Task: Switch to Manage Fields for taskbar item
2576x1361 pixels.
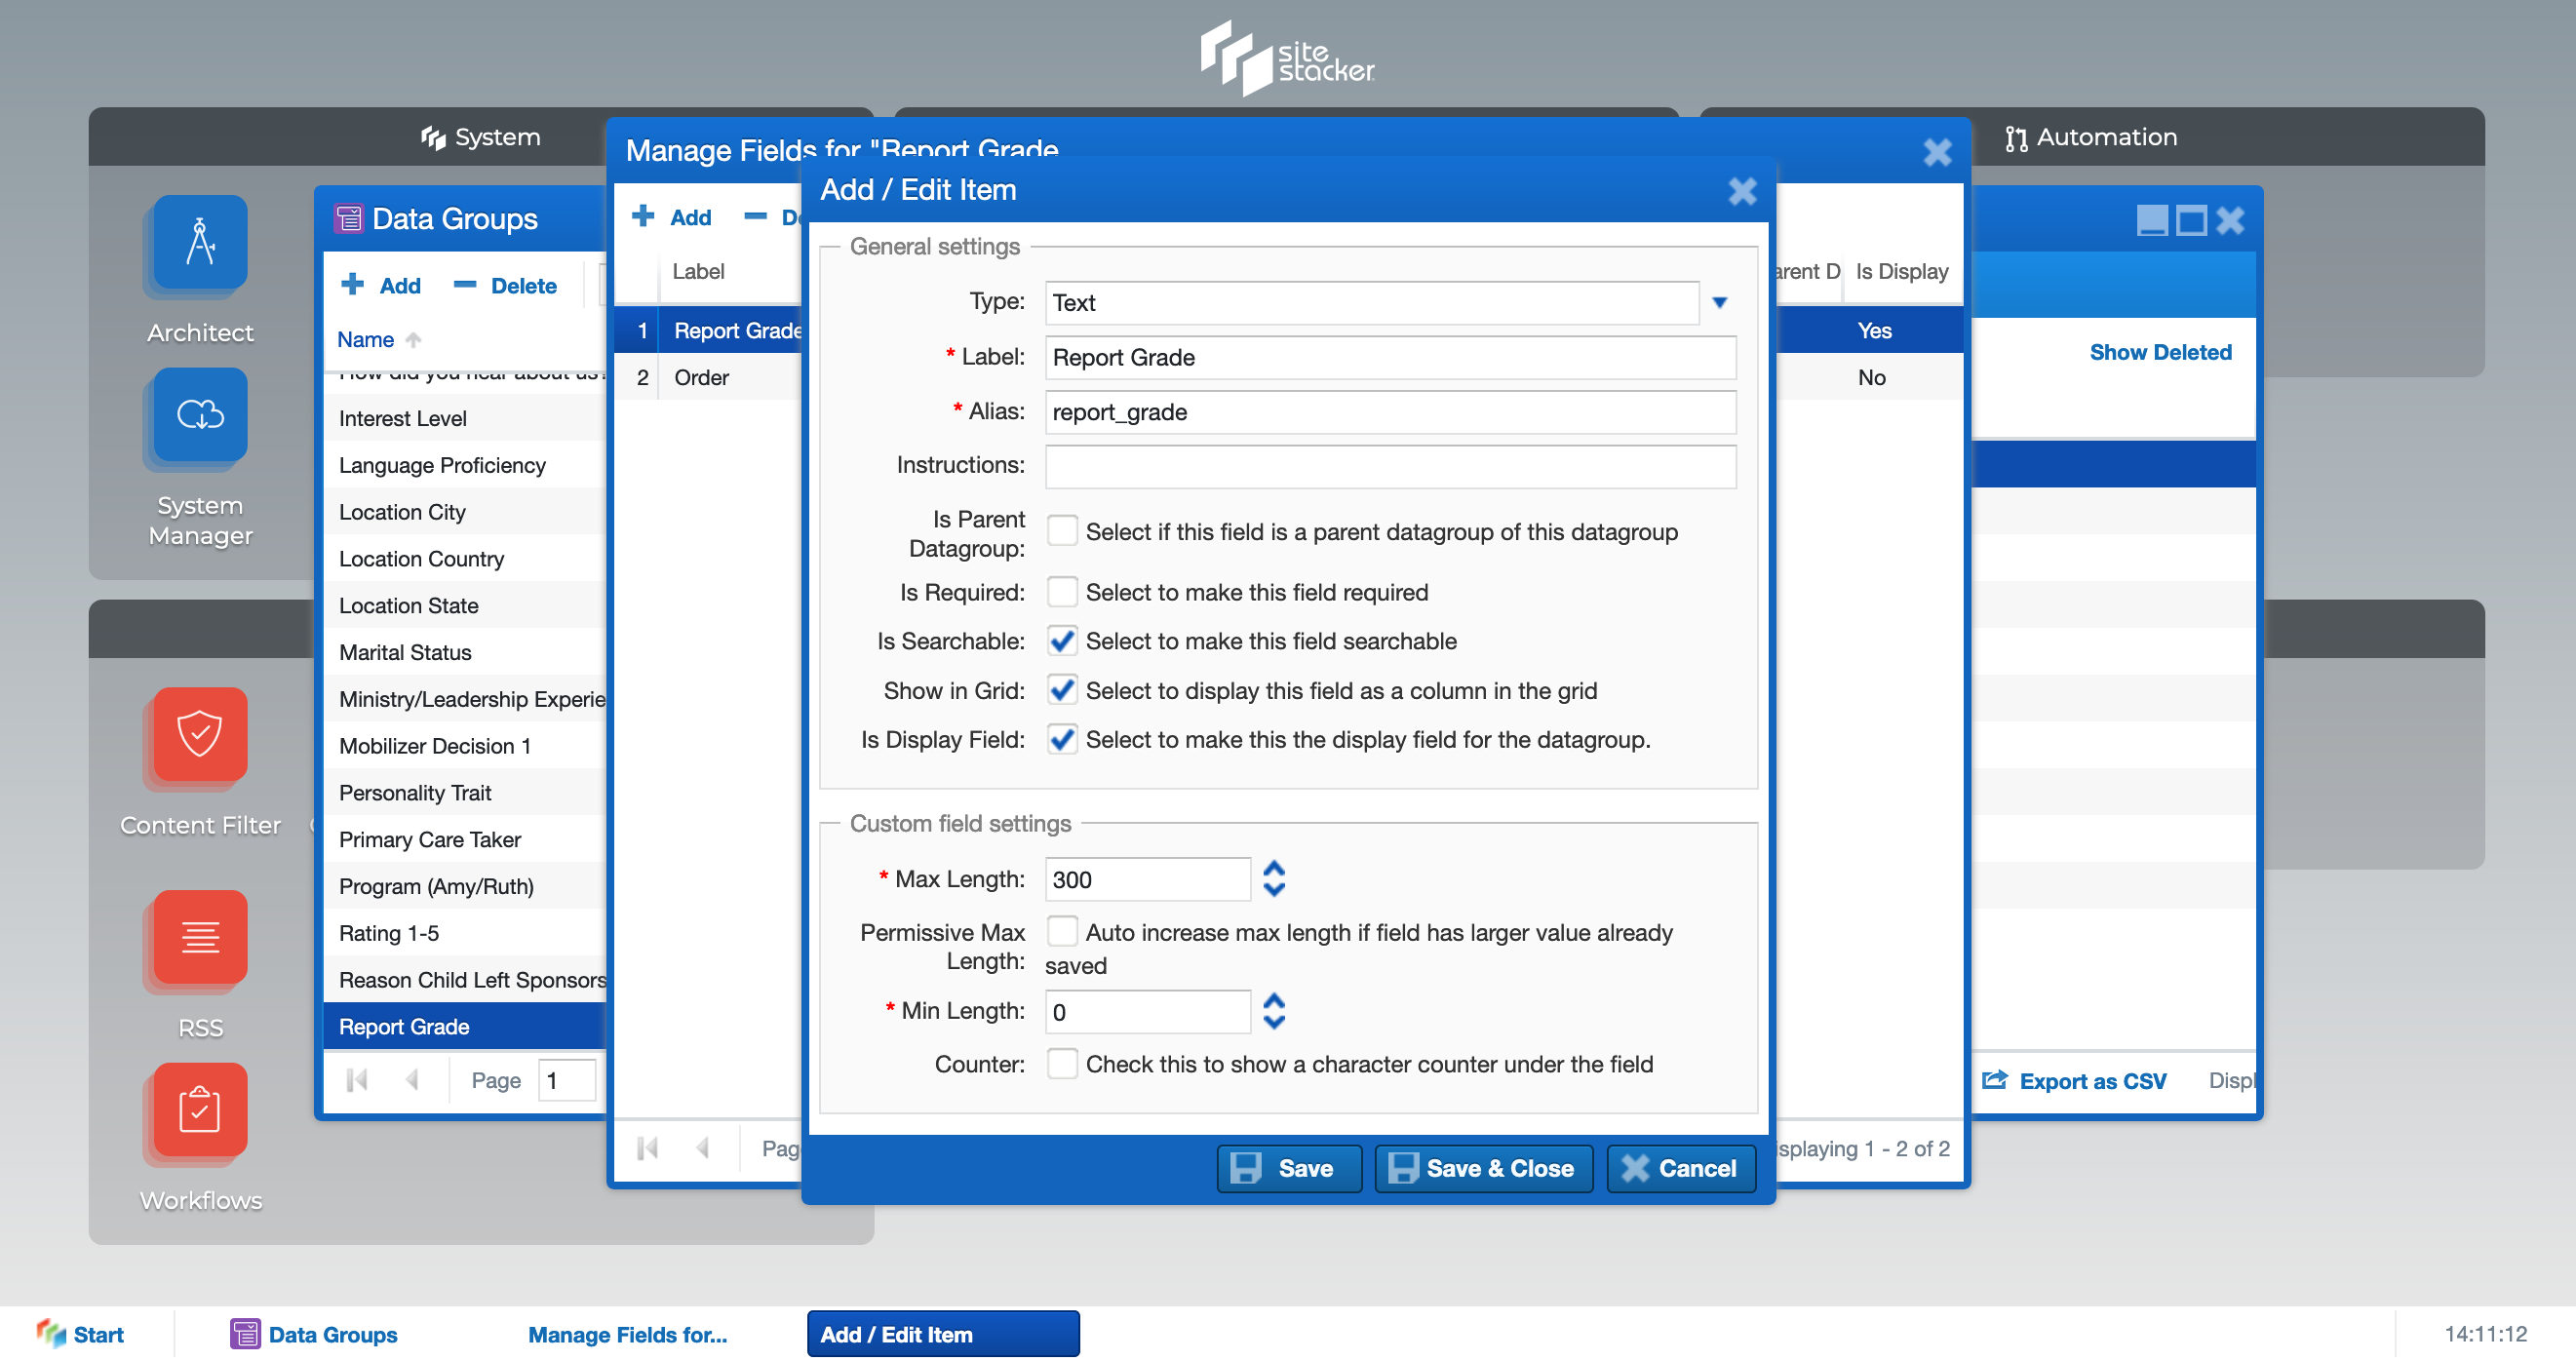Action: pos(627,1334)
